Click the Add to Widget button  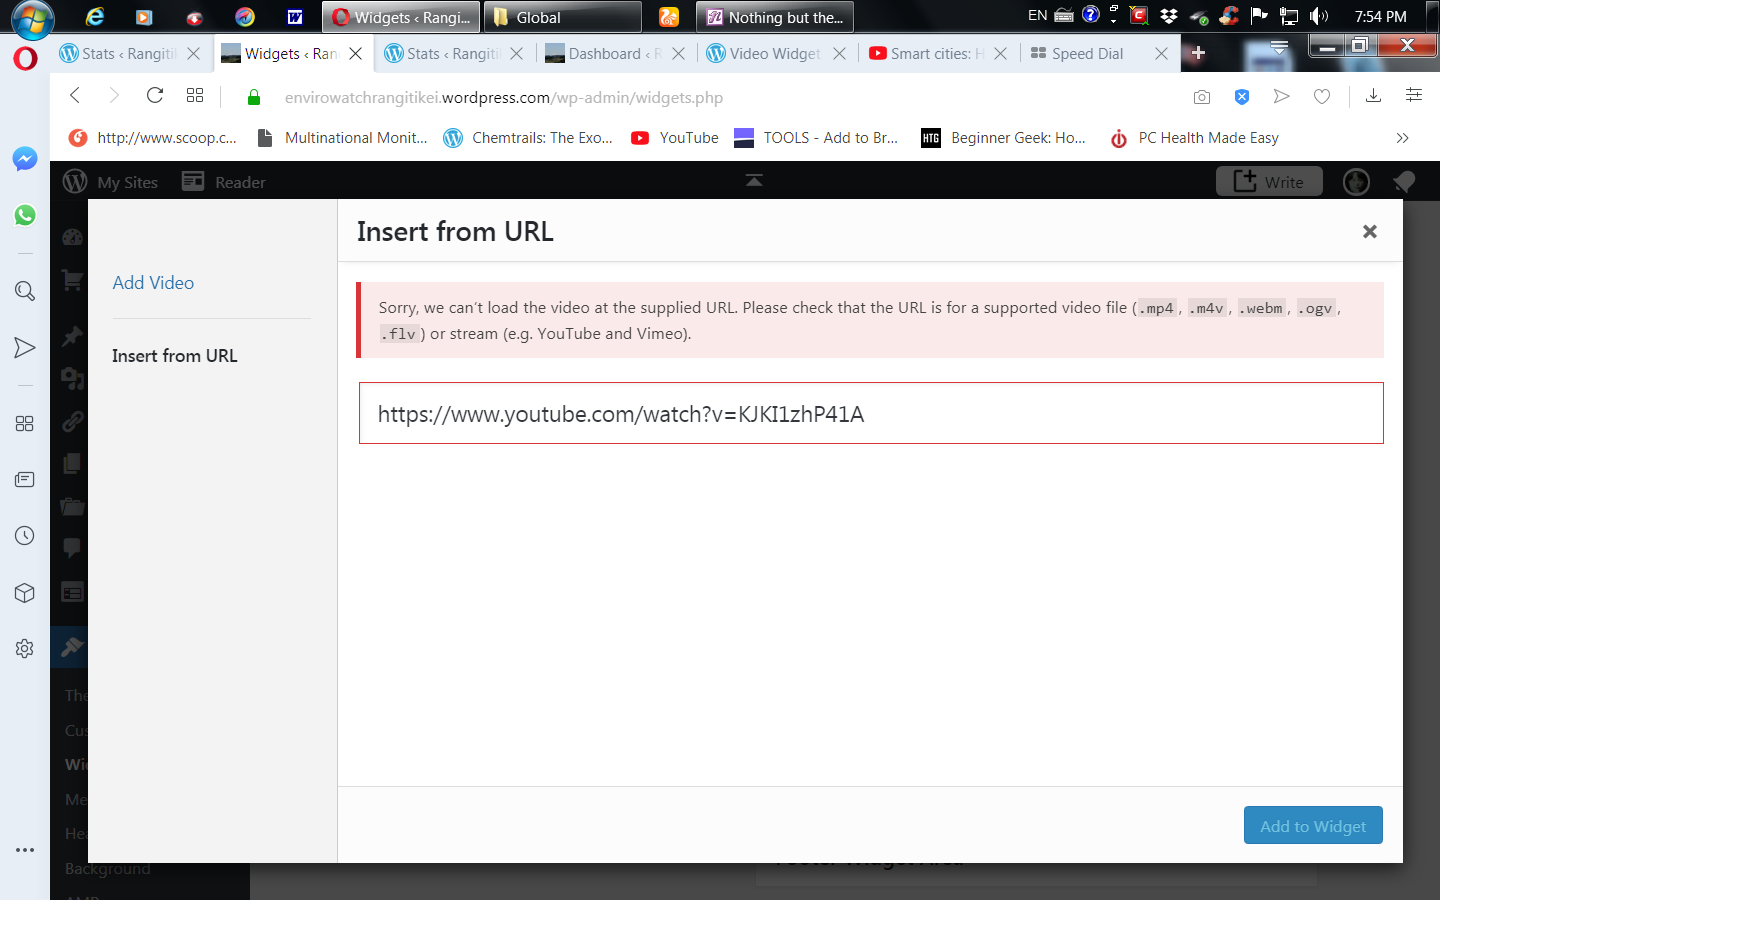(x=1312, y=826)
